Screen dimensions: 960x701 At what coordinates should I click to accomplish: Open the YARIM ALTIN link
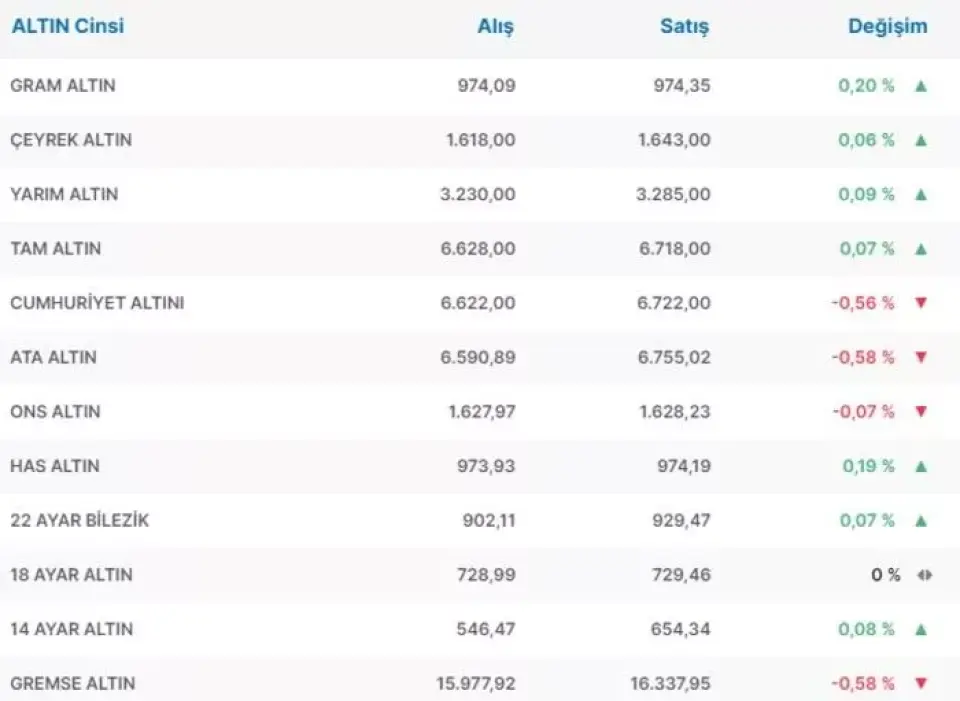(64, 194)
